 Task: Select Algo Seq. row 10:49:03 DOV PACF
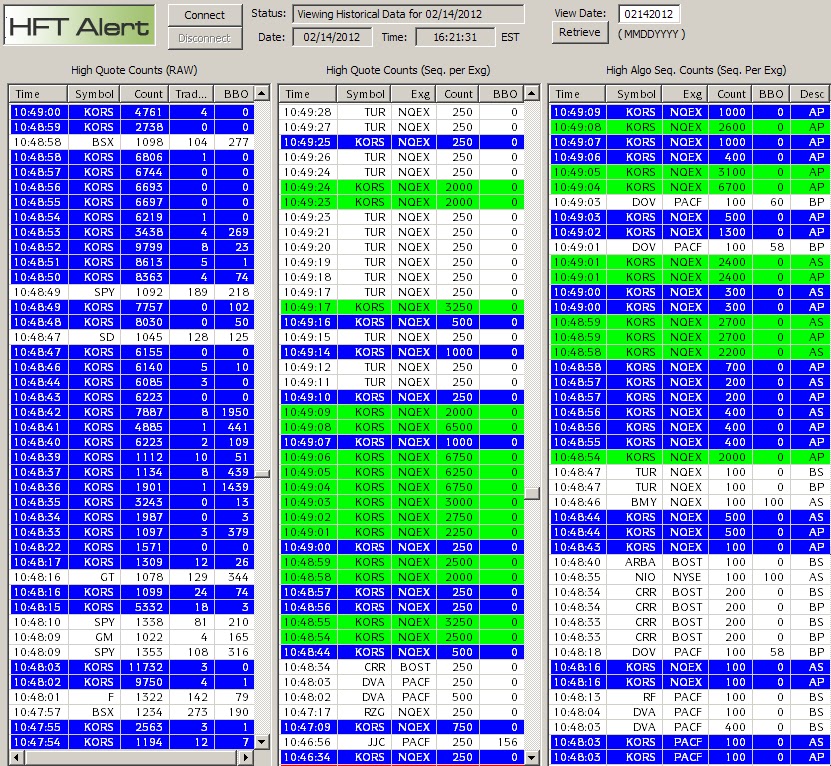691,202
